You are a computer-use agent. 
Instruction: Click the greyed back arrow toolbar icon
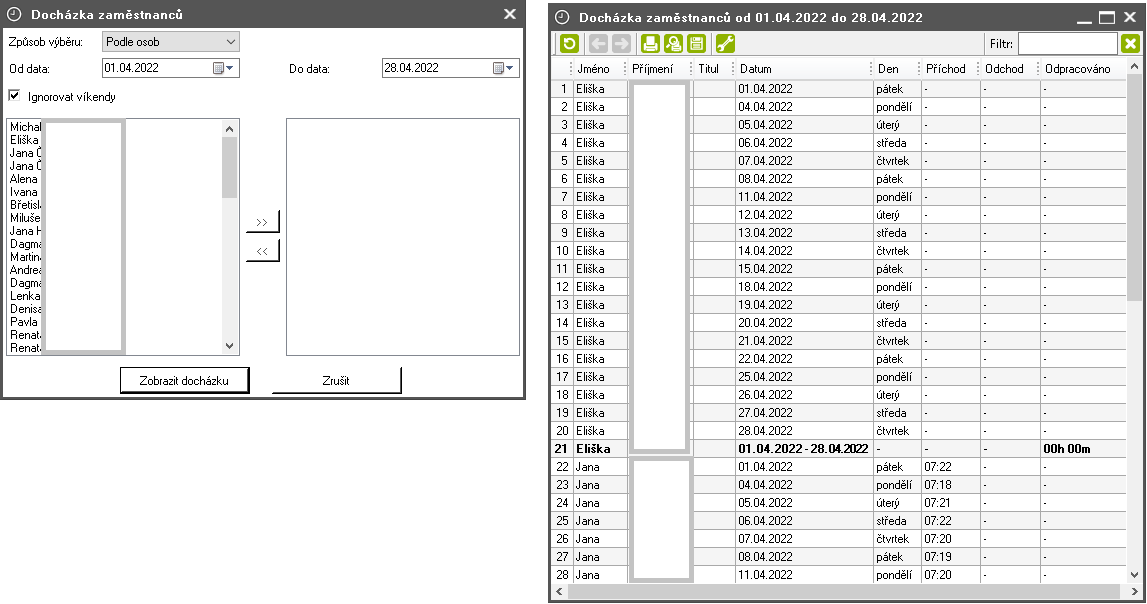pos(598,44)
